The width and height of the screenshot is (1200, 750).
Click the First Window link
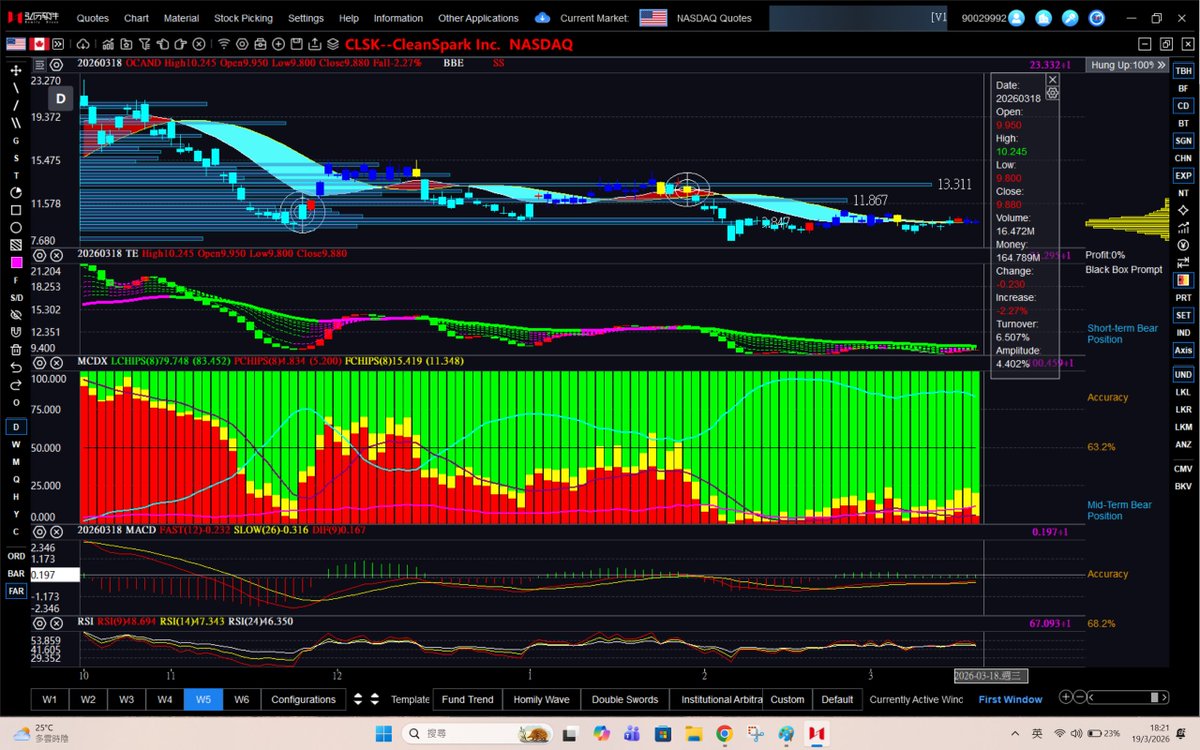(x=1010, y=699)
